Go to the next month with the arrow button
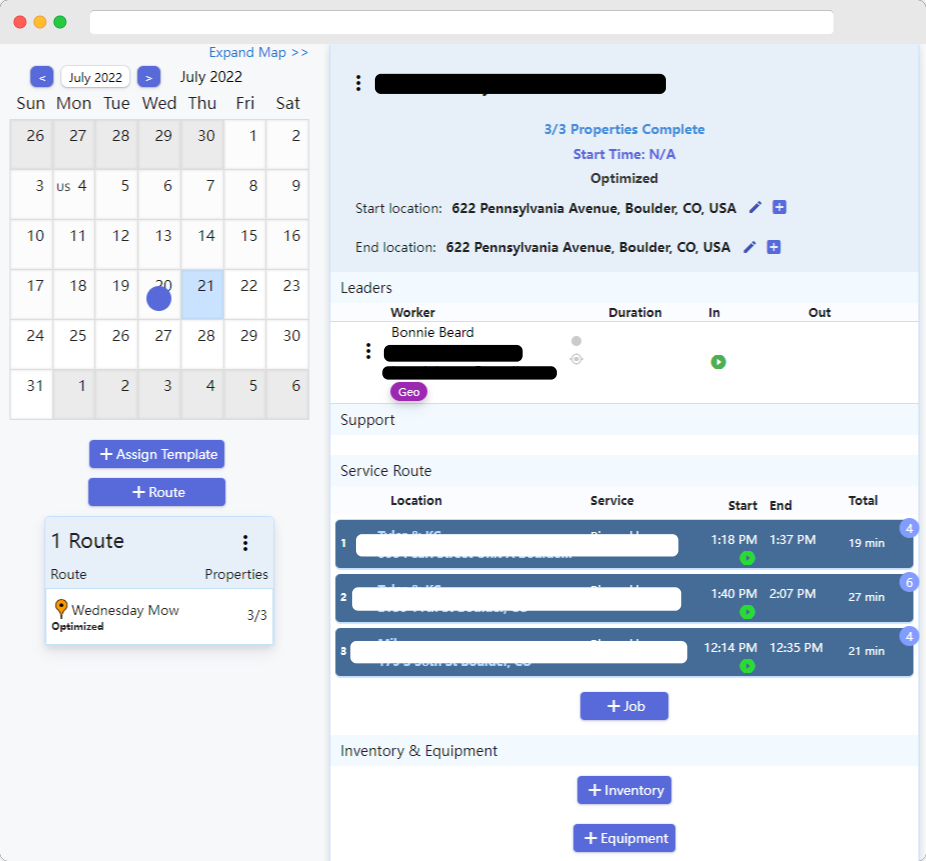The width and height of the screenshot is (926, 861). (x=148, y=77)
